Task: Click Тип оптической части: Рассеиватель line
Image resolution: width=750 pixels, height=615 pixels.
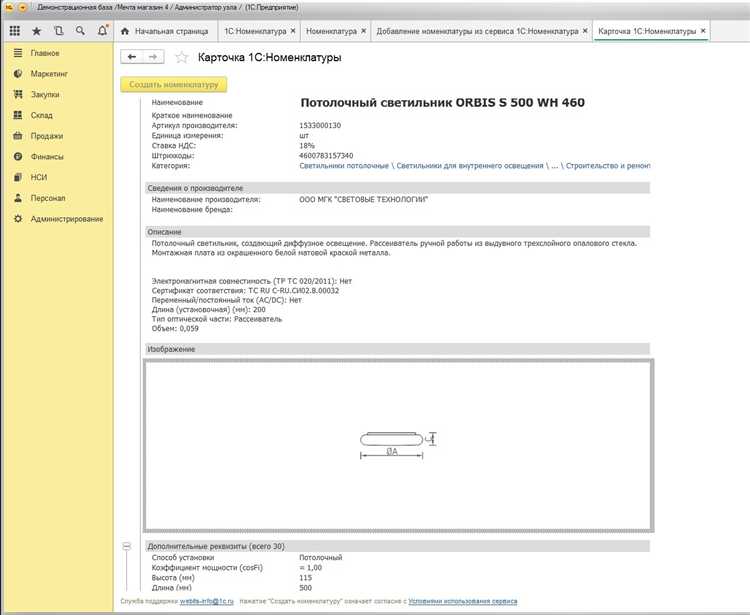Action: click(217, 319)
